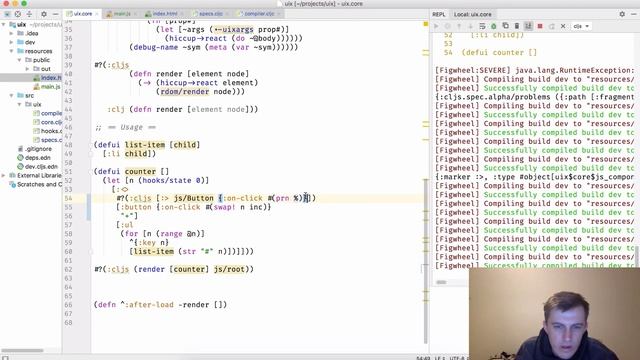Expand the dev folder
The height and width of the screenshot is (360, 640).
11,42
